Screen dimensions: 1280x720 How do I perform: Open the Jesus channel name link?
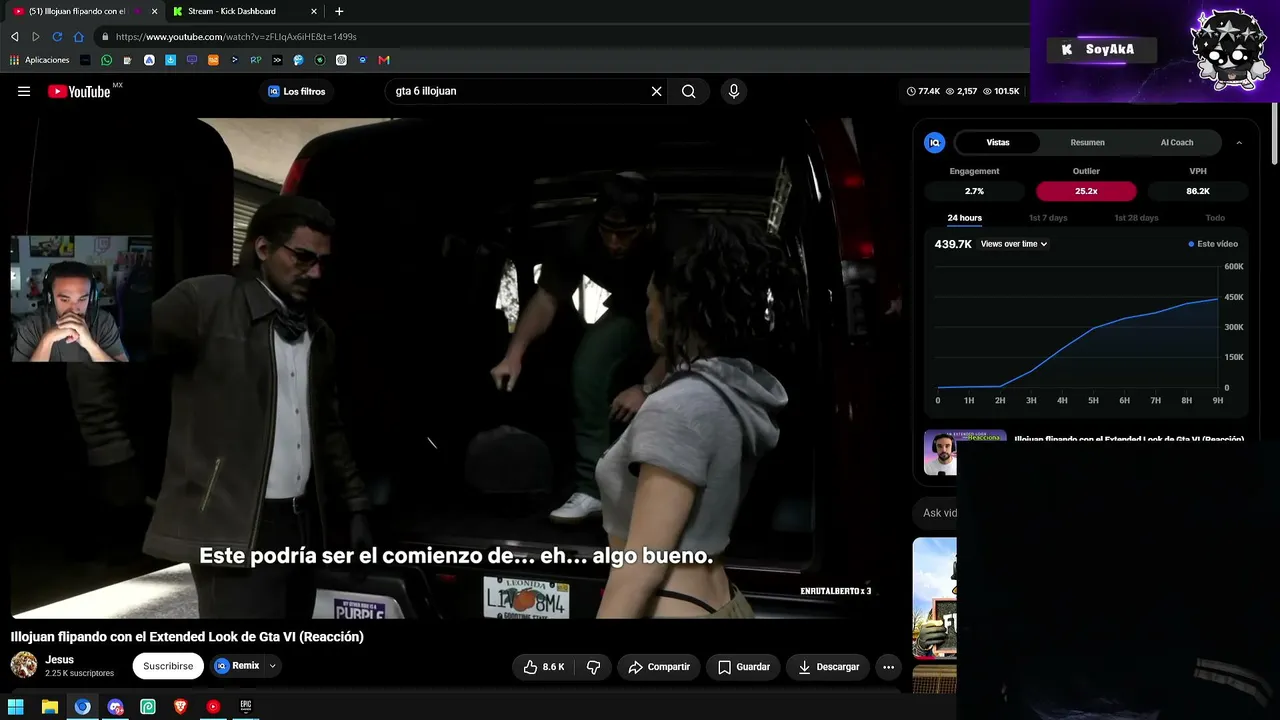(x=59, y=660)
